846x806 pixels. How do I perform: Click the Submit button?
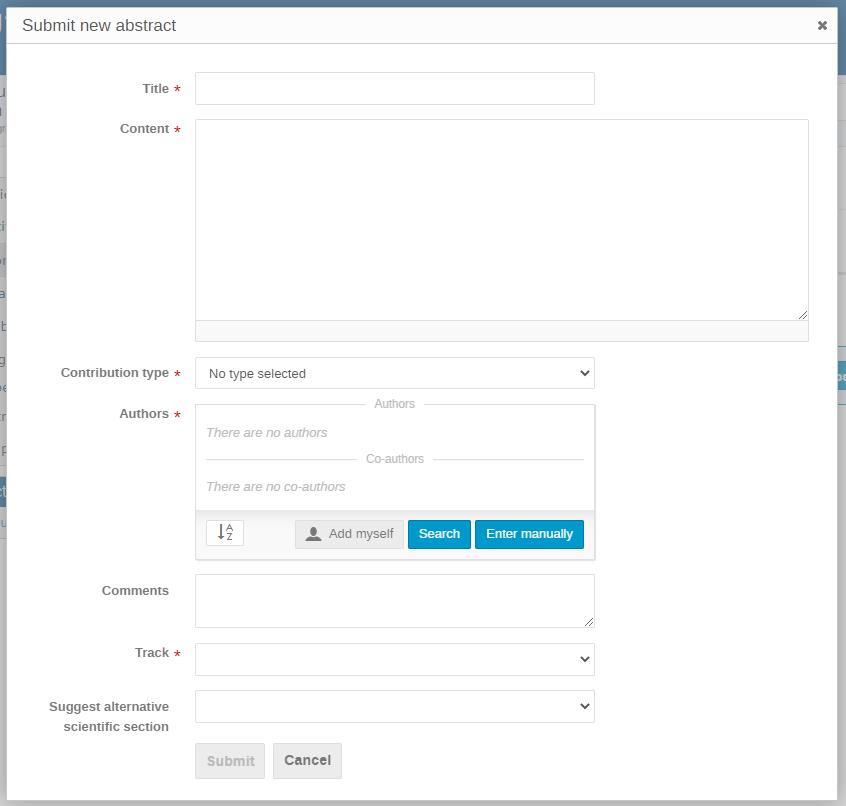coord(230,761)
